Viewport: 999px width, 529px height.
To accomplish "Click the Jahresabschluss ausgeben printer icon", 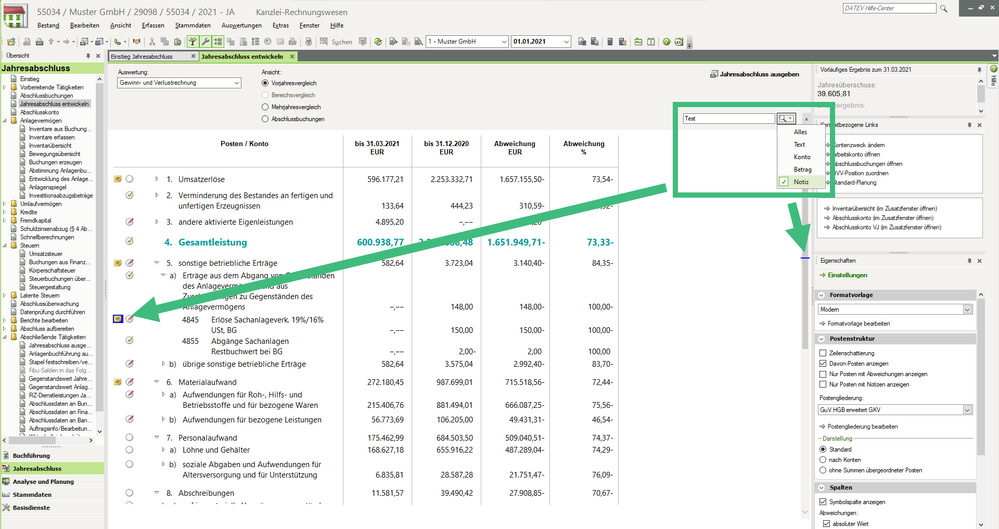I will pos(713,74).
